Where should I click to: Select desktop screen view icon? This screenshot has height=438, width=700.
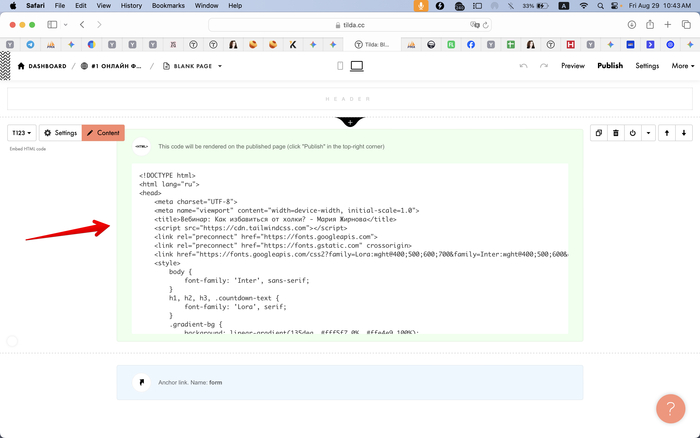pyautogui.click(x=356, y=66)
